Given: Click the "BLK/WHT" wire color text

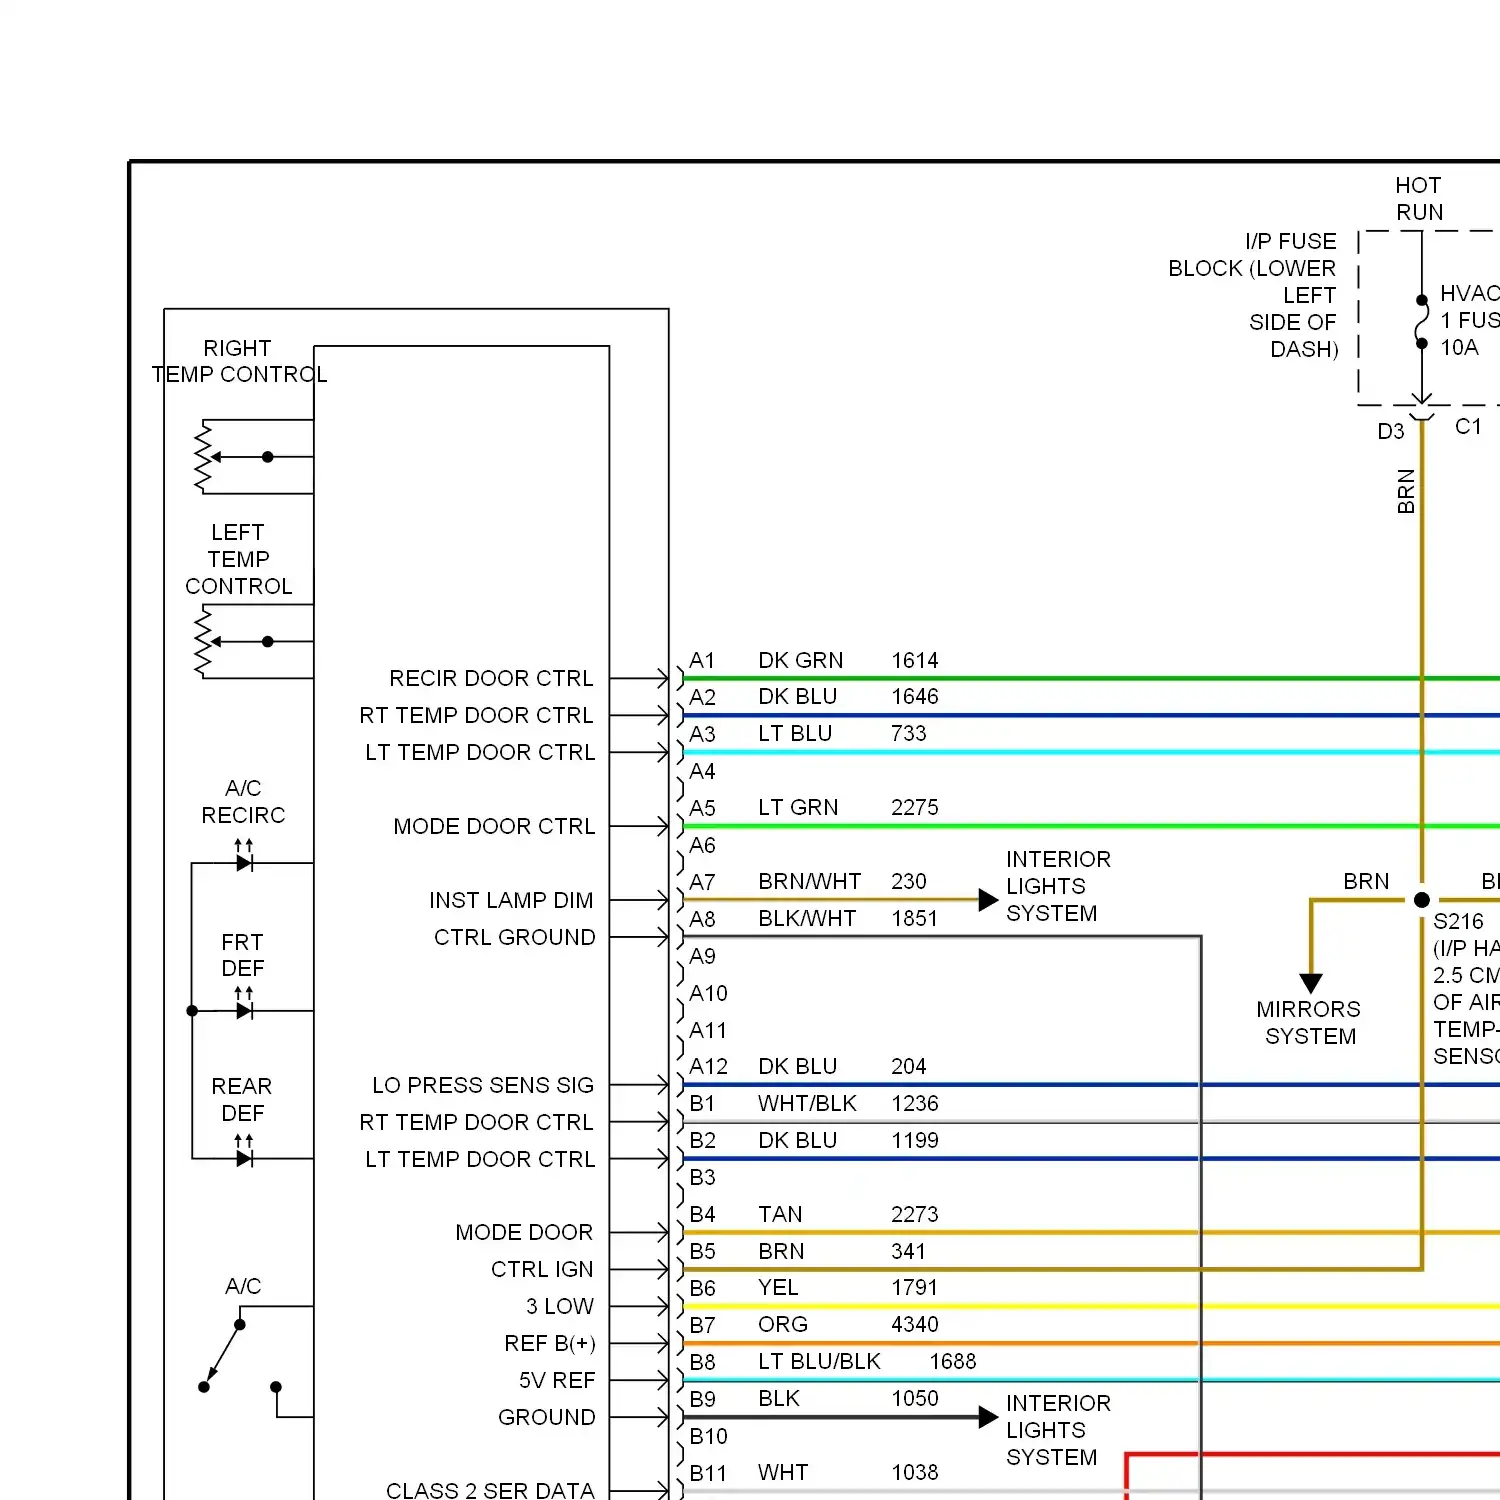Looking at the screenshot, I should (x=807, y=918).
